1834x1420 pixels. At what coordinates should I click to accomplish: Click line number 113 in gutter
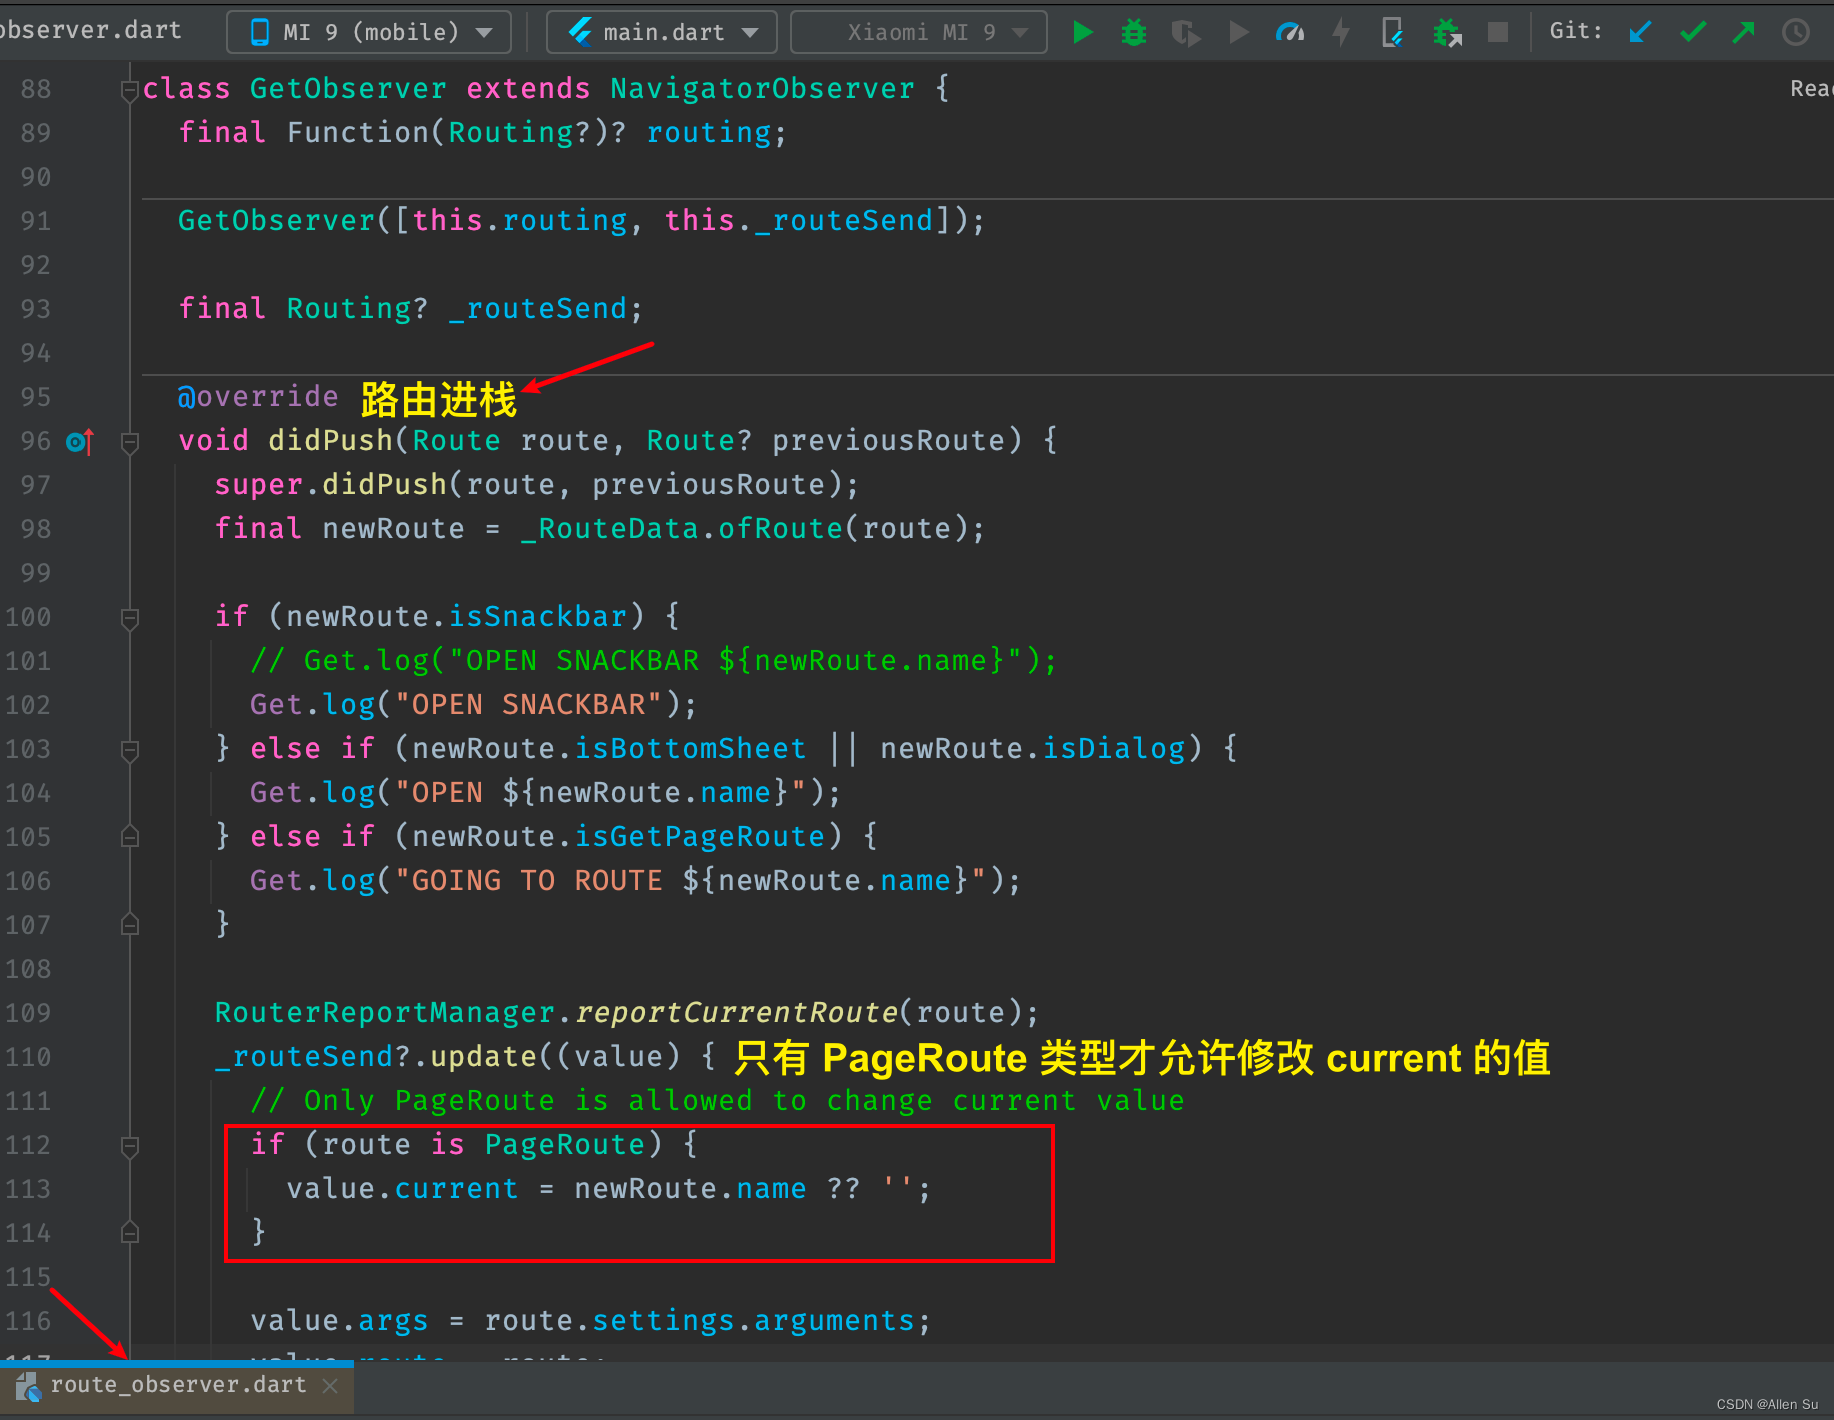click(x=28, y=1189)
